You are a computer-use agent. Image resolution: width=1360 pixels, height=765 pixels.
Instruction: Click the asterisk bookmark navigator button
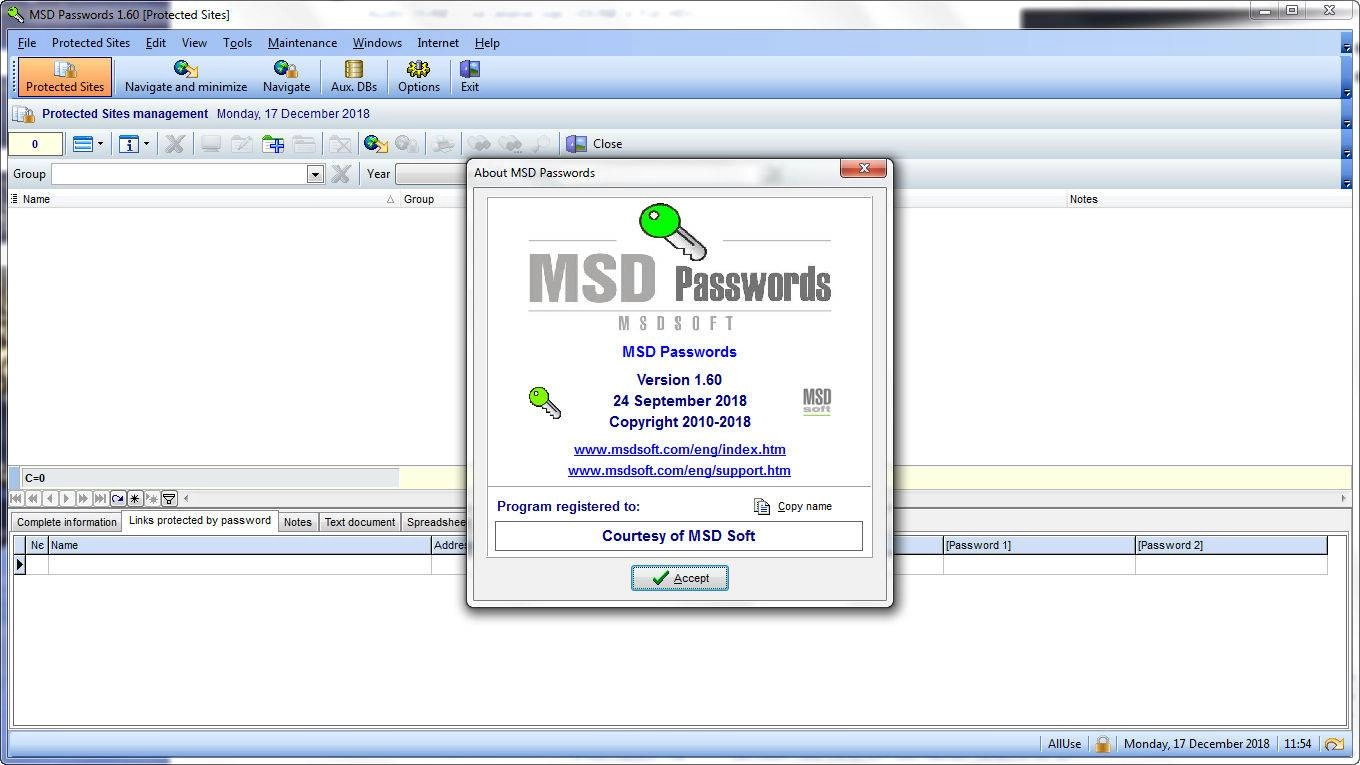(x=135, y=498)
